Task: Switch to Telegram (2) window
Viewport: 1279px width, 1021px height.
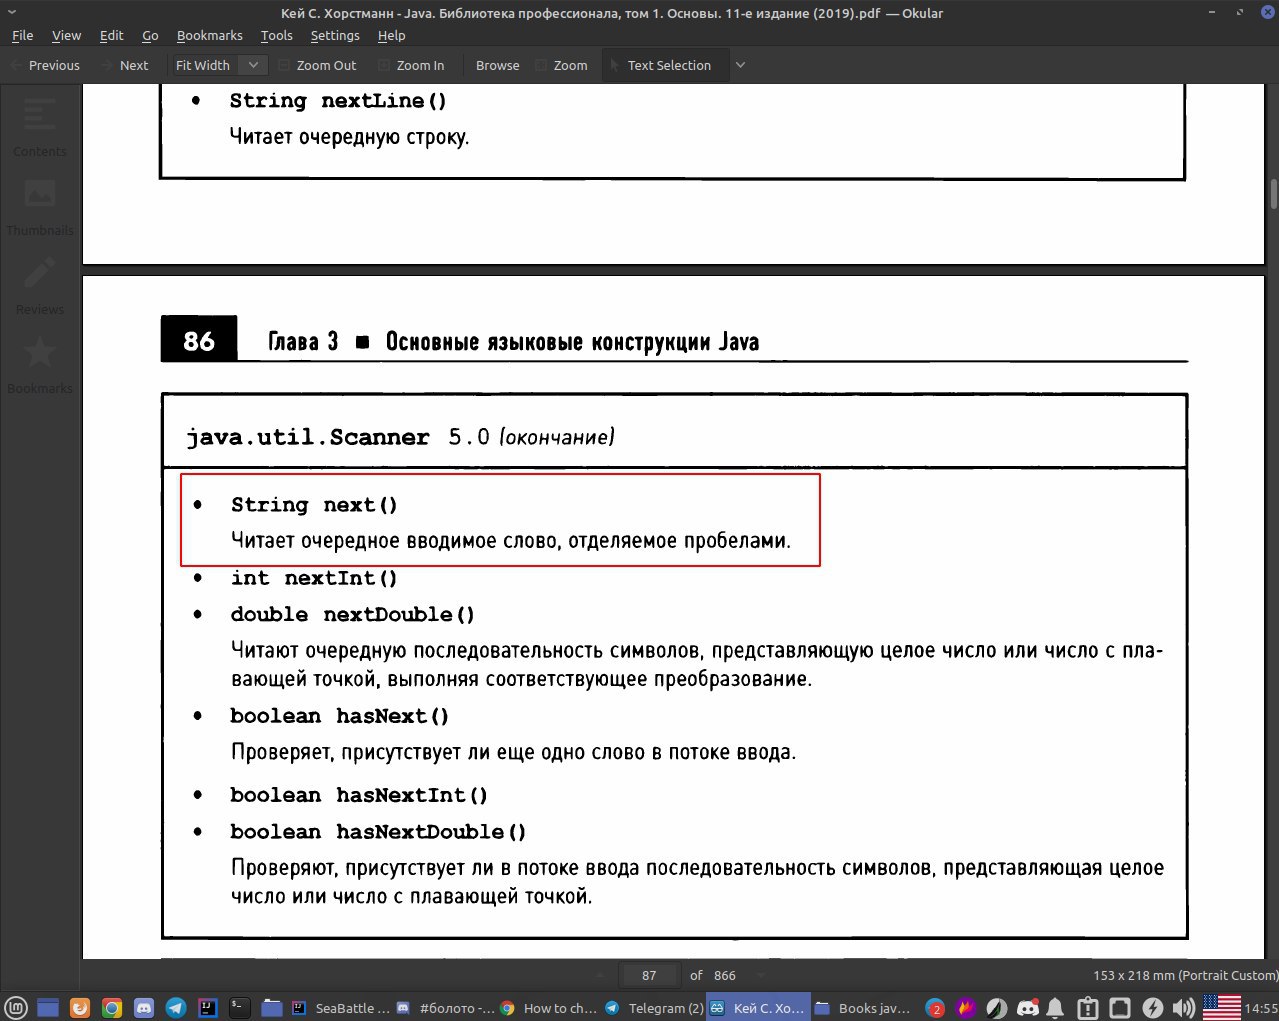Action: click(x=653, y=1008)
